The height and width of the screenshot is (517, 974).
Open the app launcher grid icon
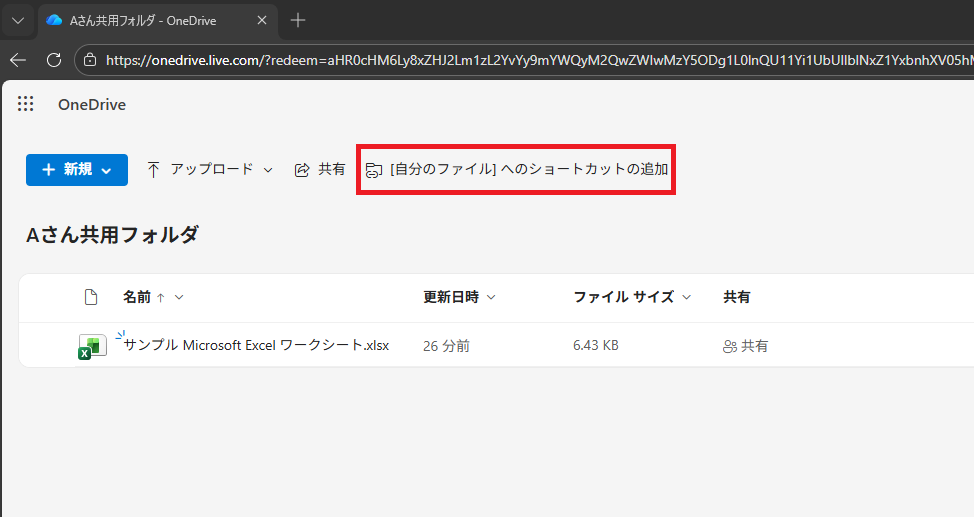tap(26, 104)
